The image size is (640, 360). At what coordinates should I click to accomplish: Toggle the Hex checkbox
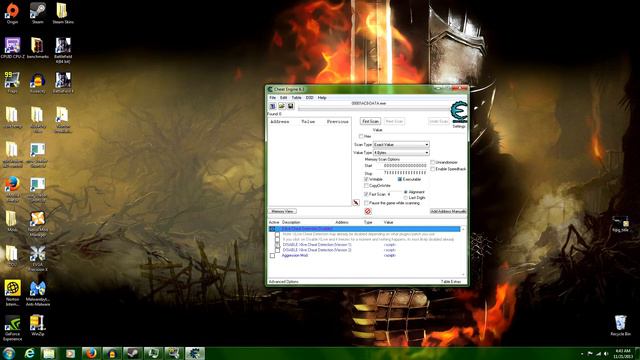click(361, 136)
